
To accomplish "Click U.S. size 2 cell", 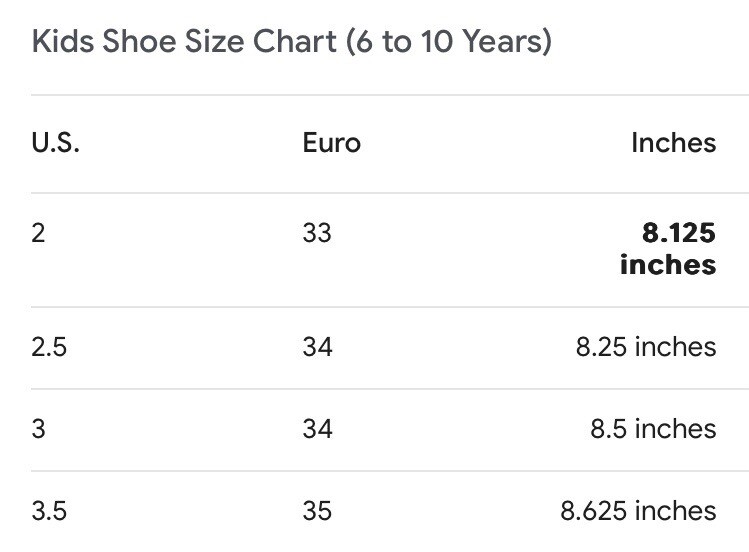I will pyautogui.click(x=38, y=233).
